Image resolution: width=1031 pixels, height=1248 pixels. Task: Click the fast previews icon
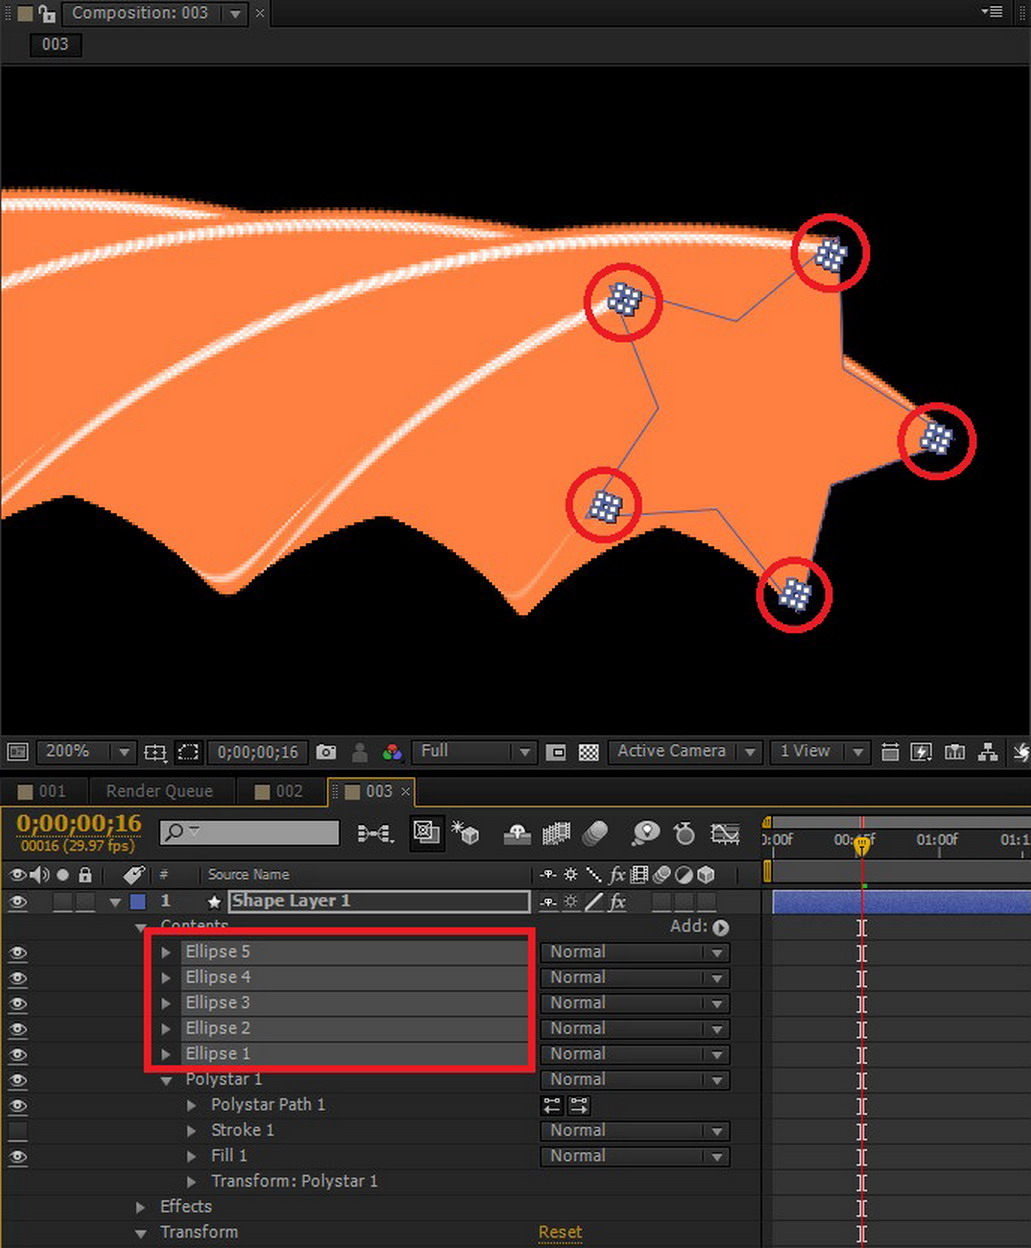(x=922, y=752)
